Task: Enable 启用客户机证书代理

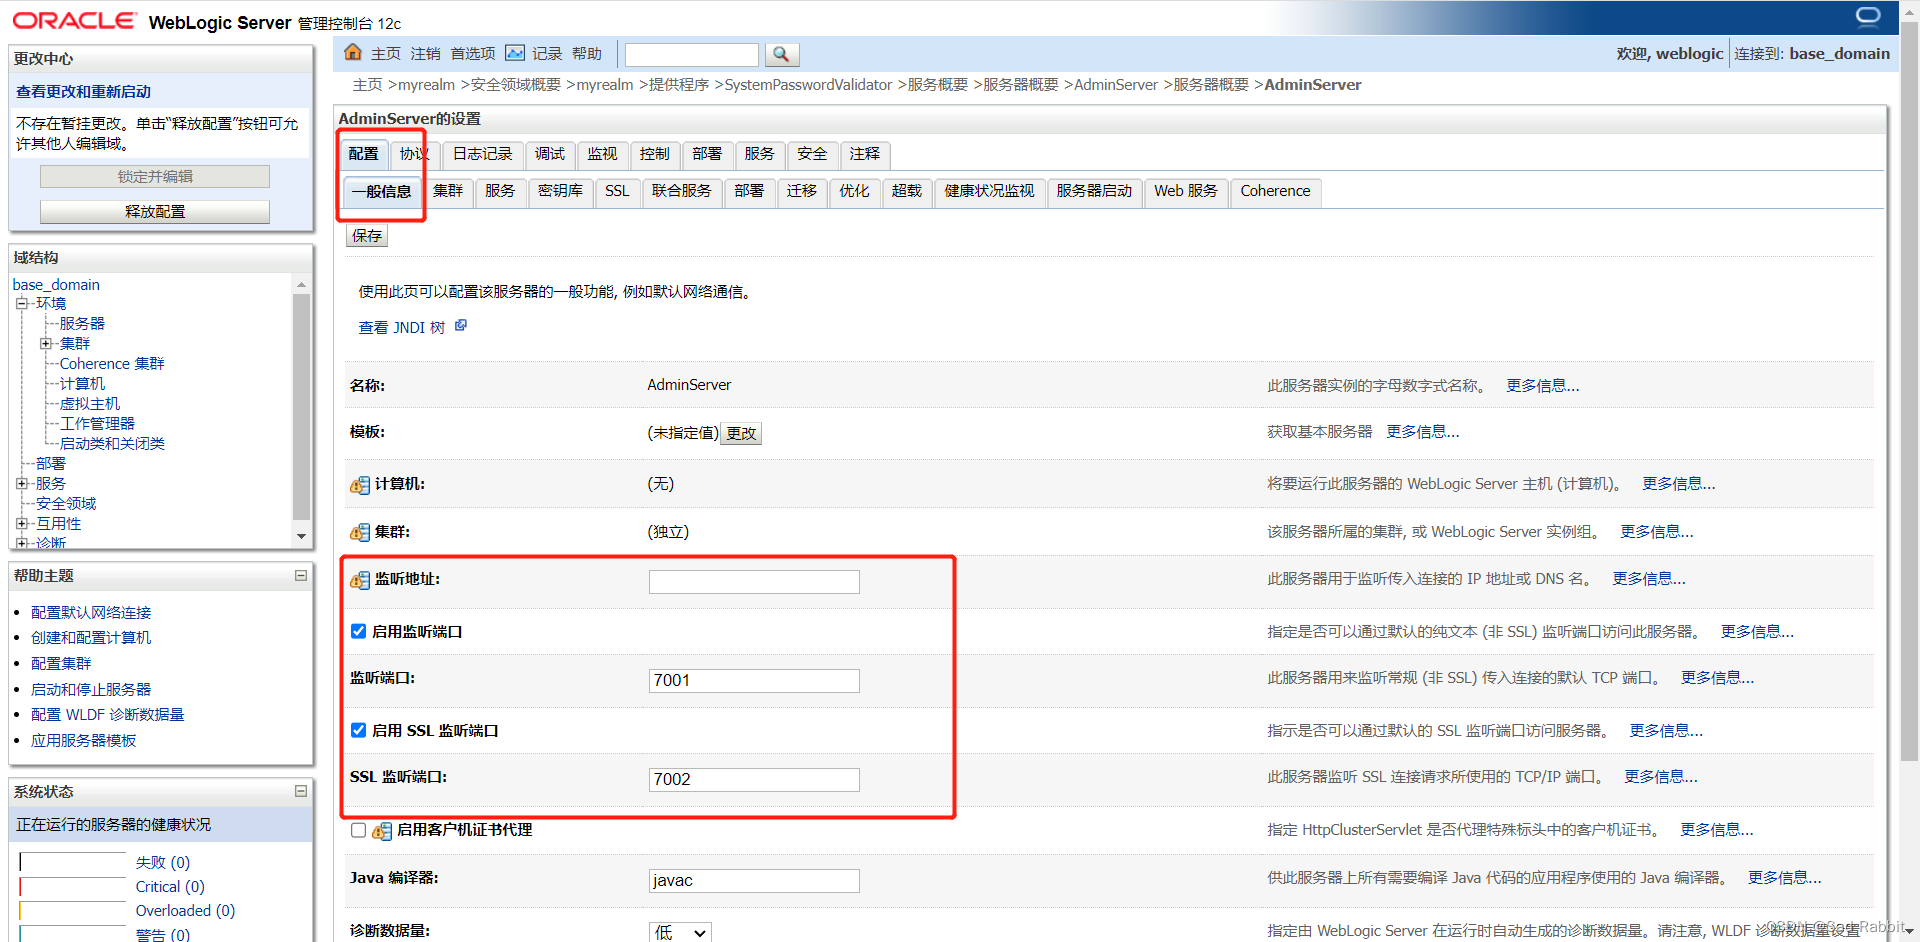Action: click(x=358, y=830)
